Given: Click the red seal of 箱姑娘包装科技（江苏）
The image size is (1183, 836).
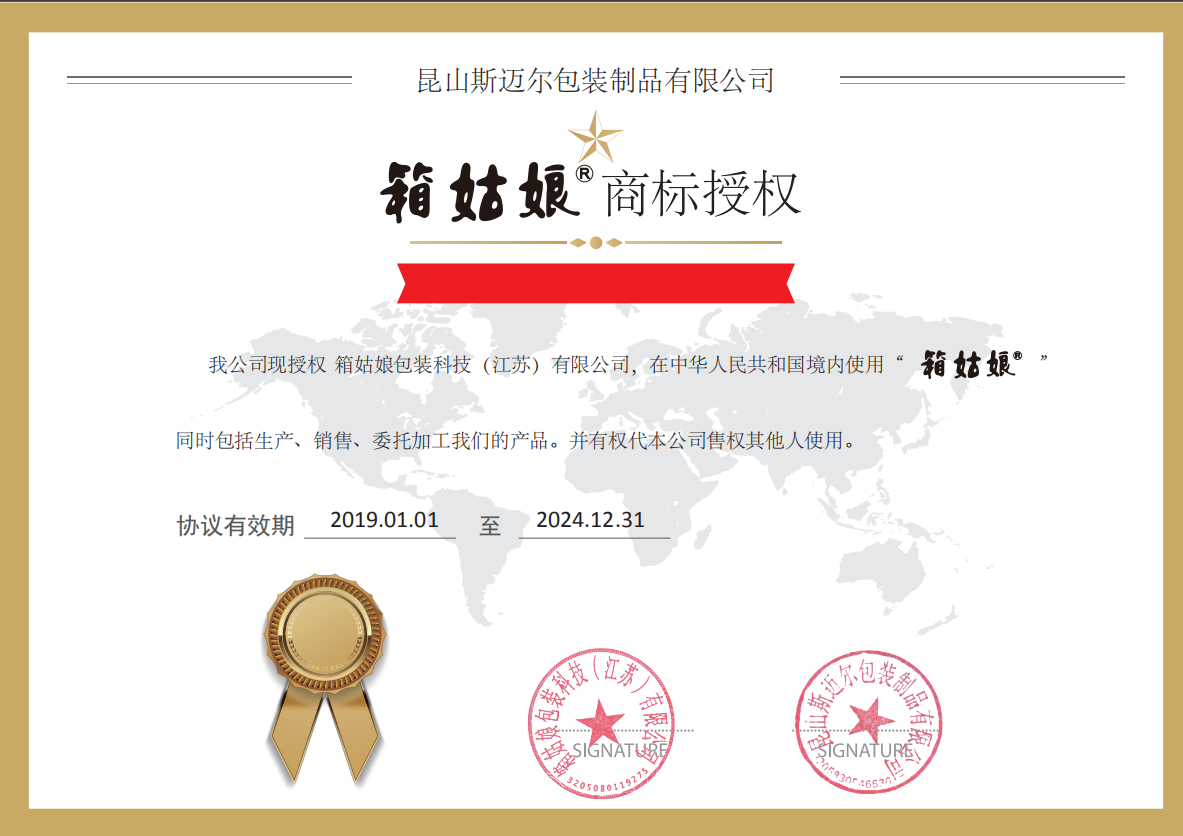Looking at the screenshot, I should pyautogui.click(x=601, y=723).
